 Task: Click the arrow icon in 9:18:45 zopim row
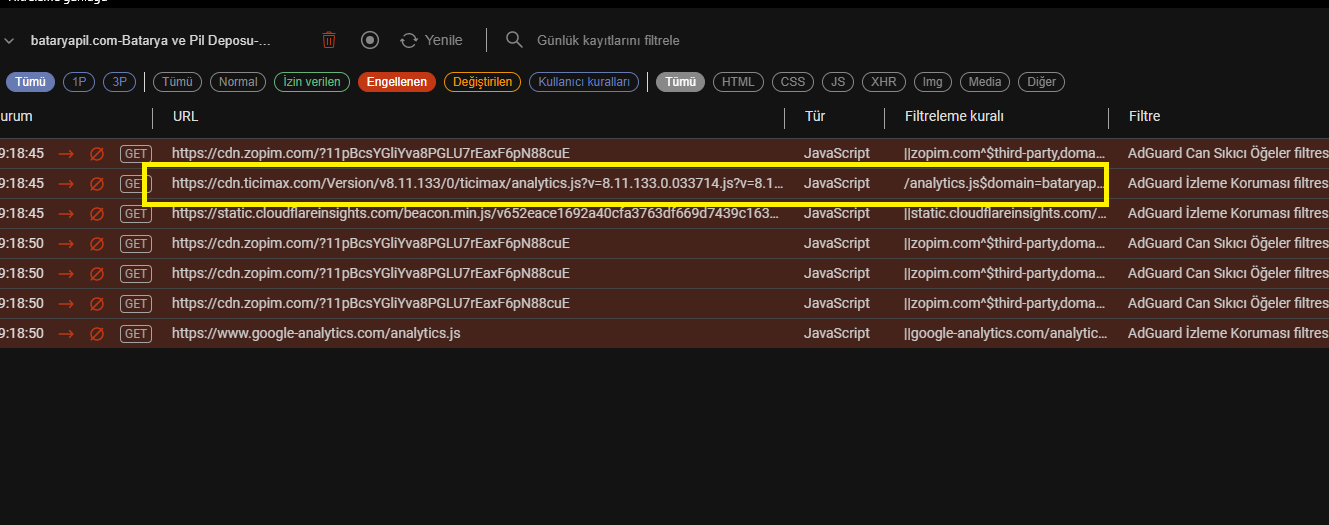click(x=67, y=154)
